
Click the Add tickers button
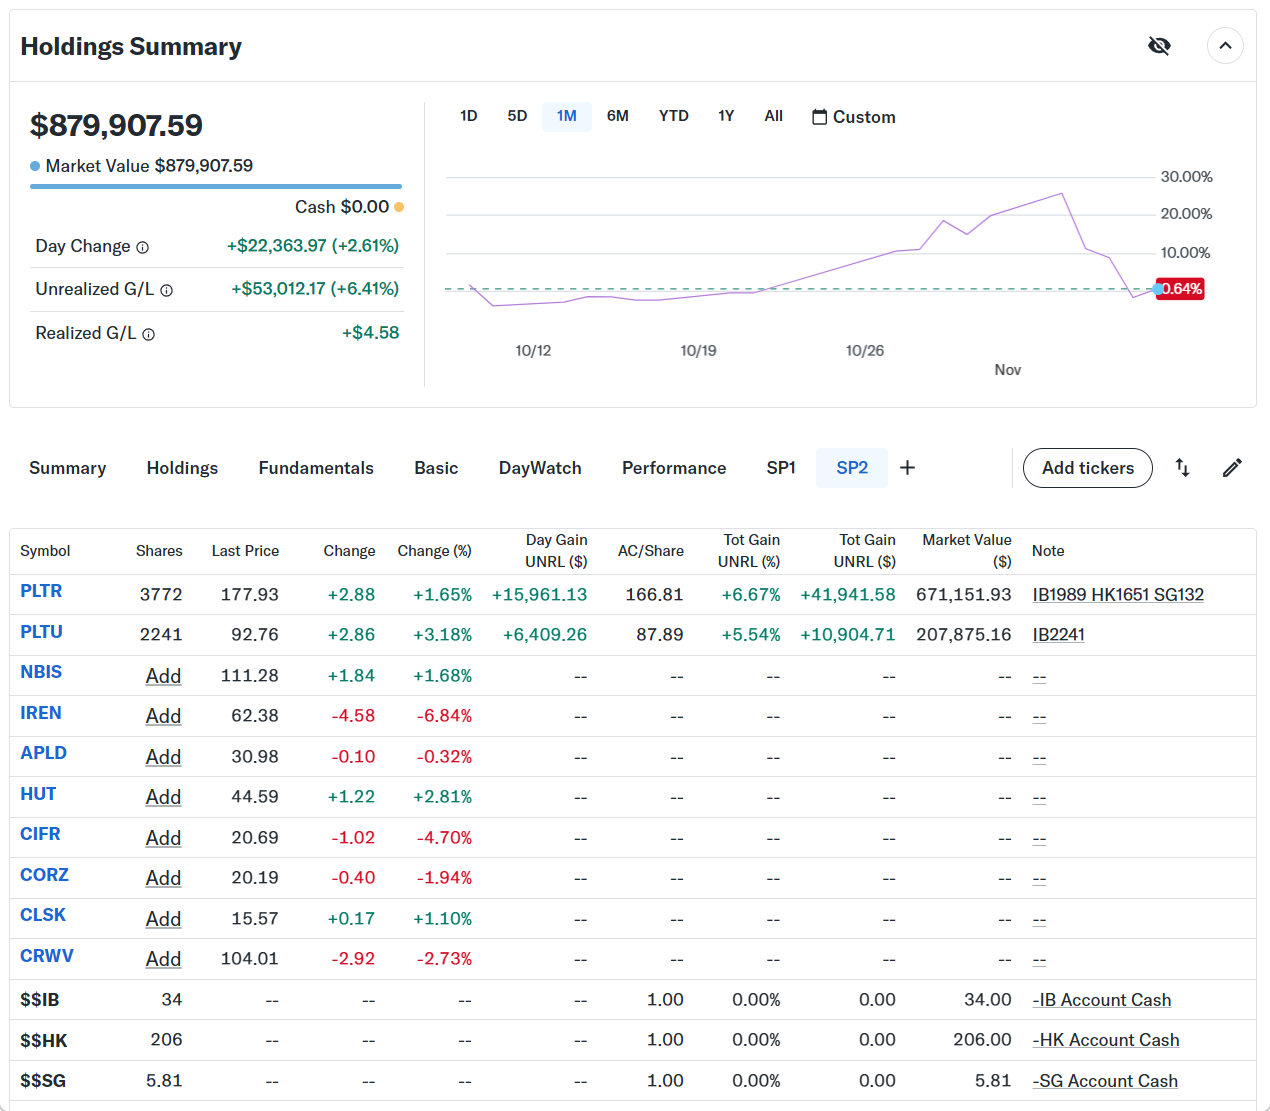click(x=1087, y=468)
